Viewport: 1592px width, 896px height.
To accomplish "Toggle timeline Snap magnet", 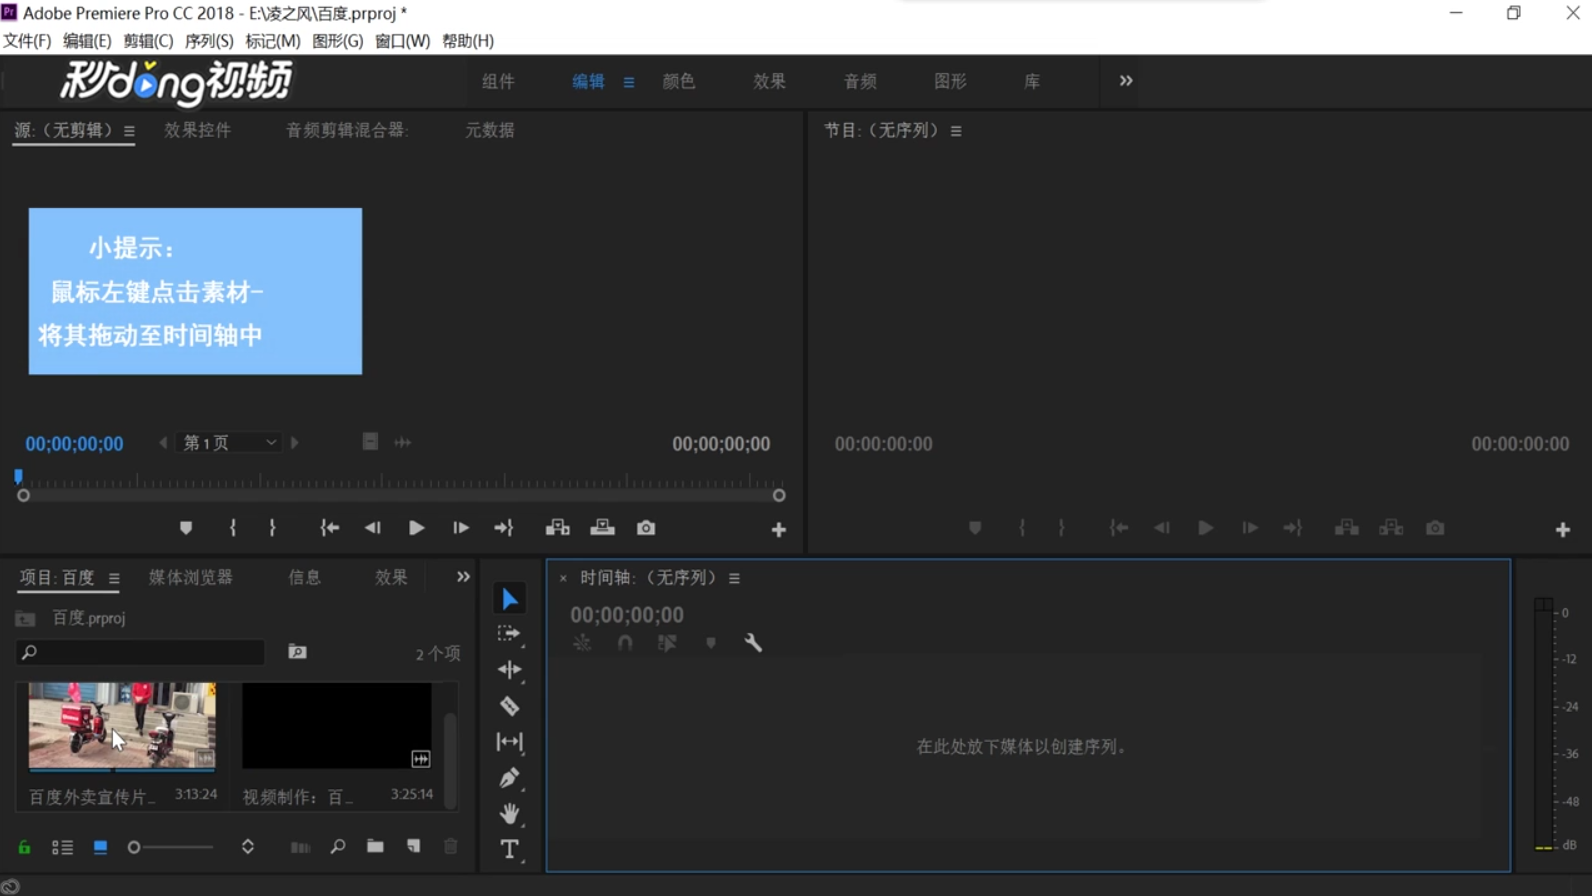I will [625, 643].
